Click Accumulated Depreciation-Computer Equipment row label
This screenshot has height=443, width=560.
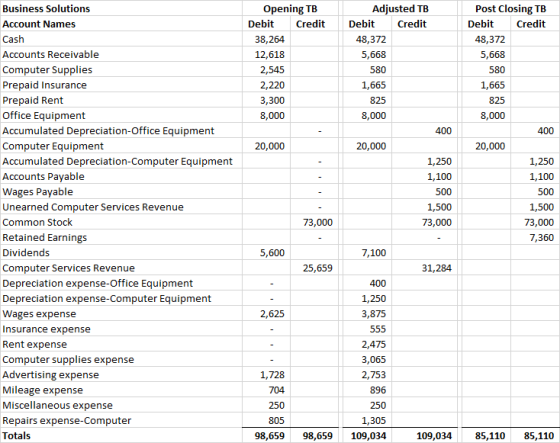click(x=118, y=161)
